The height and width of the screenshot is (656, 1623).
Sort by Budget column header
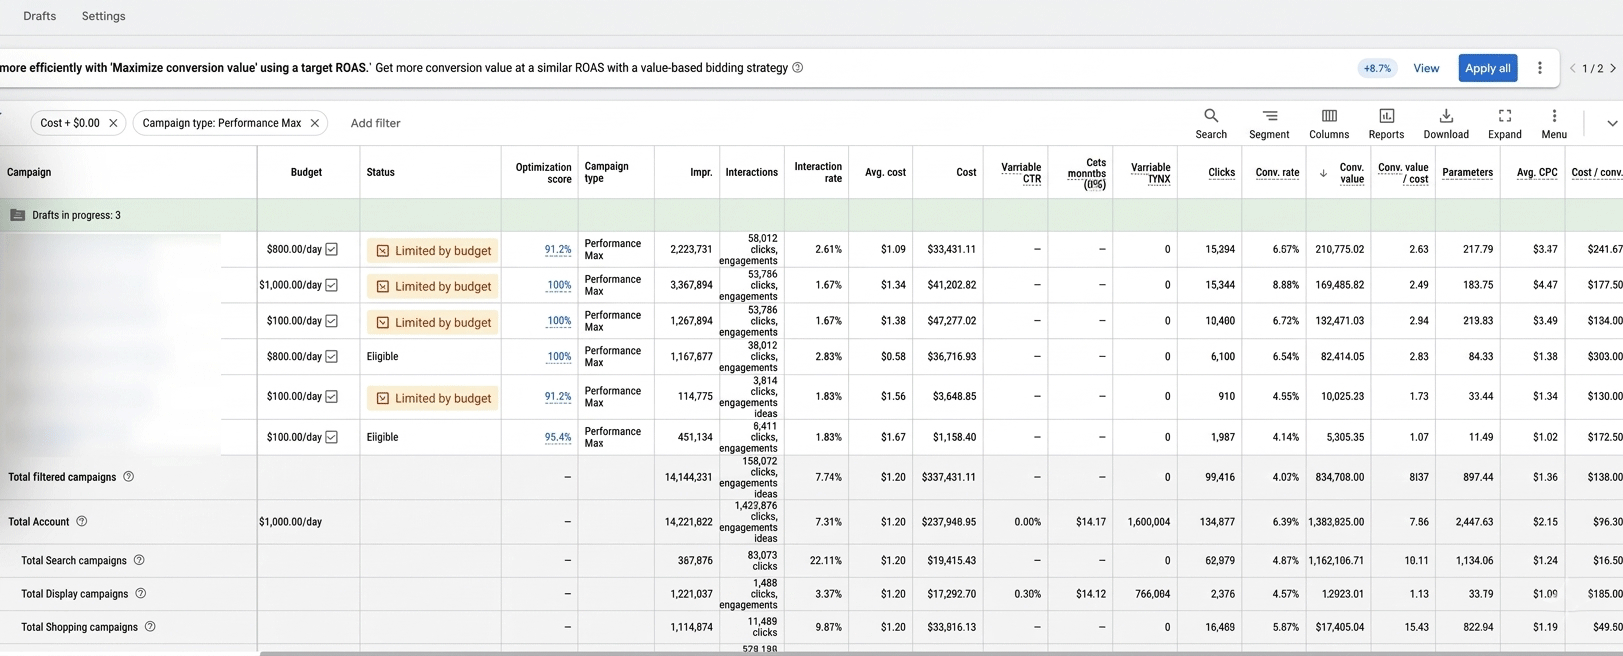[306, 172]
